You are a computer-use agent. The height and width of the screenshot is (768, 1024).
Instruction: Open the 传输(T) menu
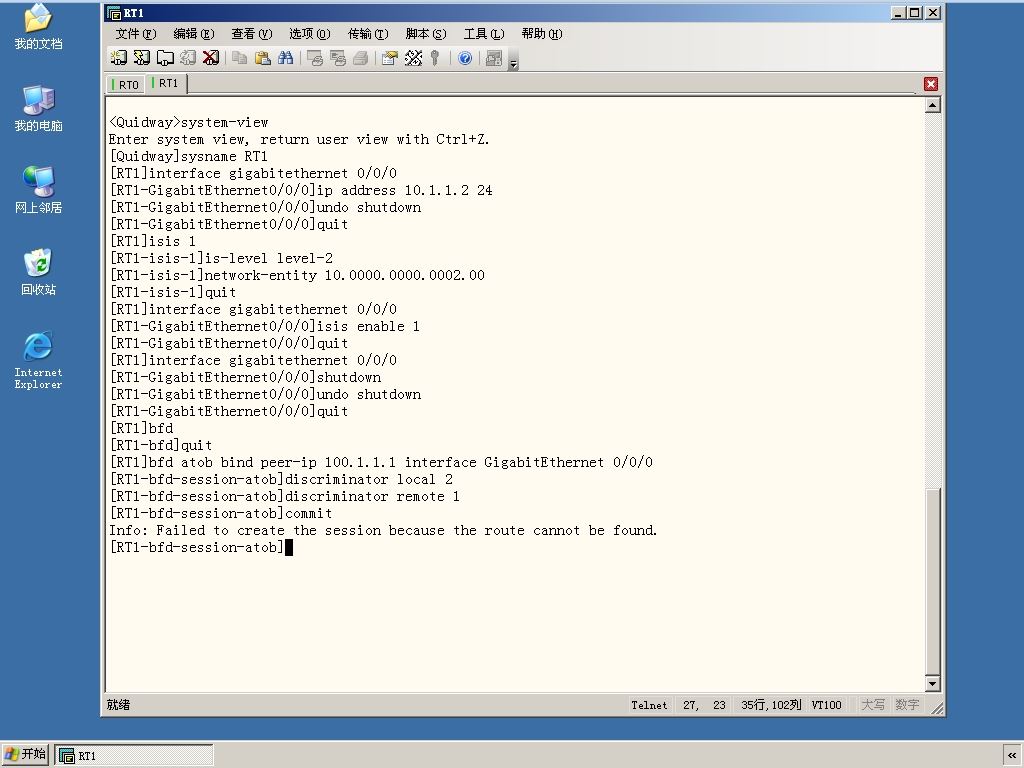click(368, 34)
